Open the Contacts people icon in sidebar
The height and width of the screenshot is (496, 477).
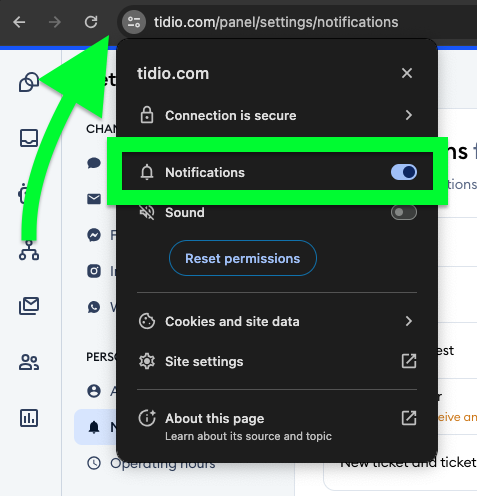[29, 362]
